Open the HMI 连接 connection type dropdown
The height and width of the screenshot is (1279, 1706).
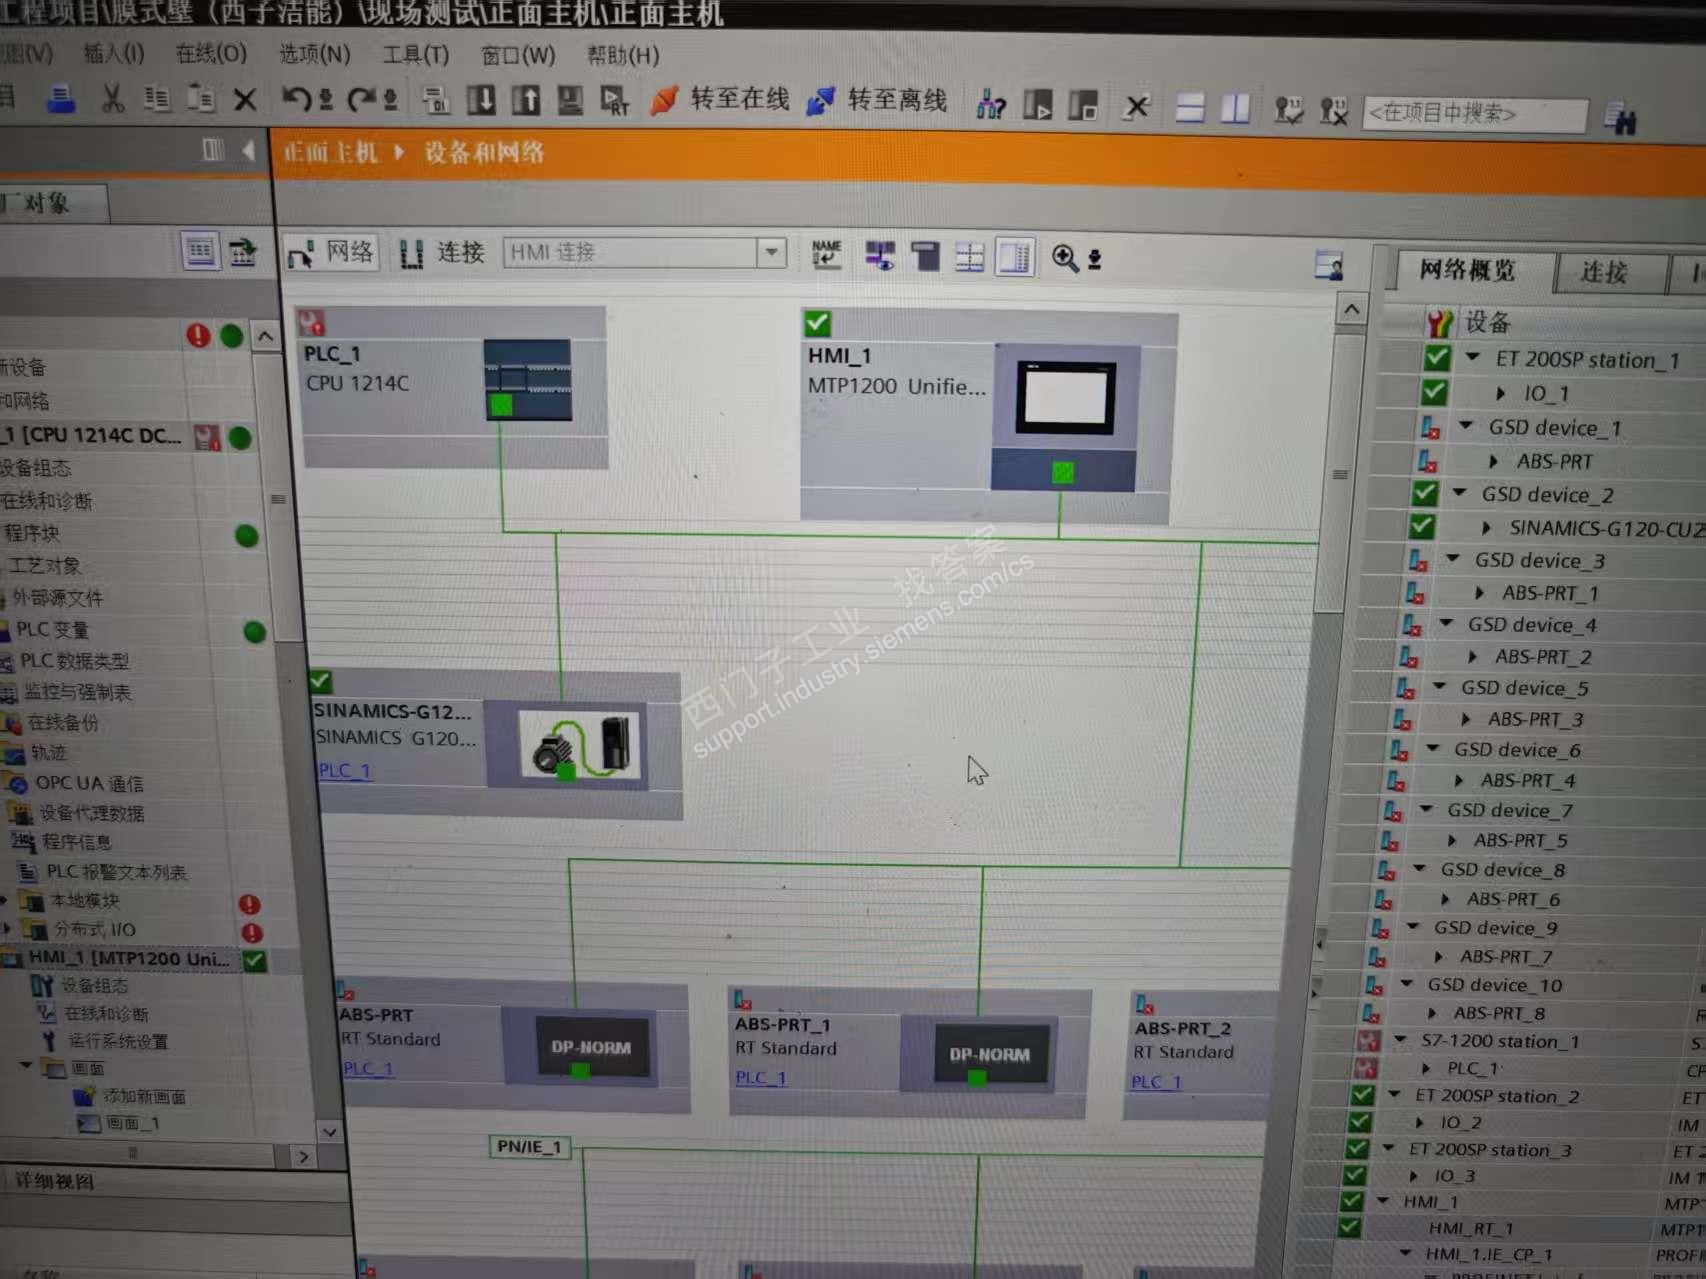tap(771, 253)
